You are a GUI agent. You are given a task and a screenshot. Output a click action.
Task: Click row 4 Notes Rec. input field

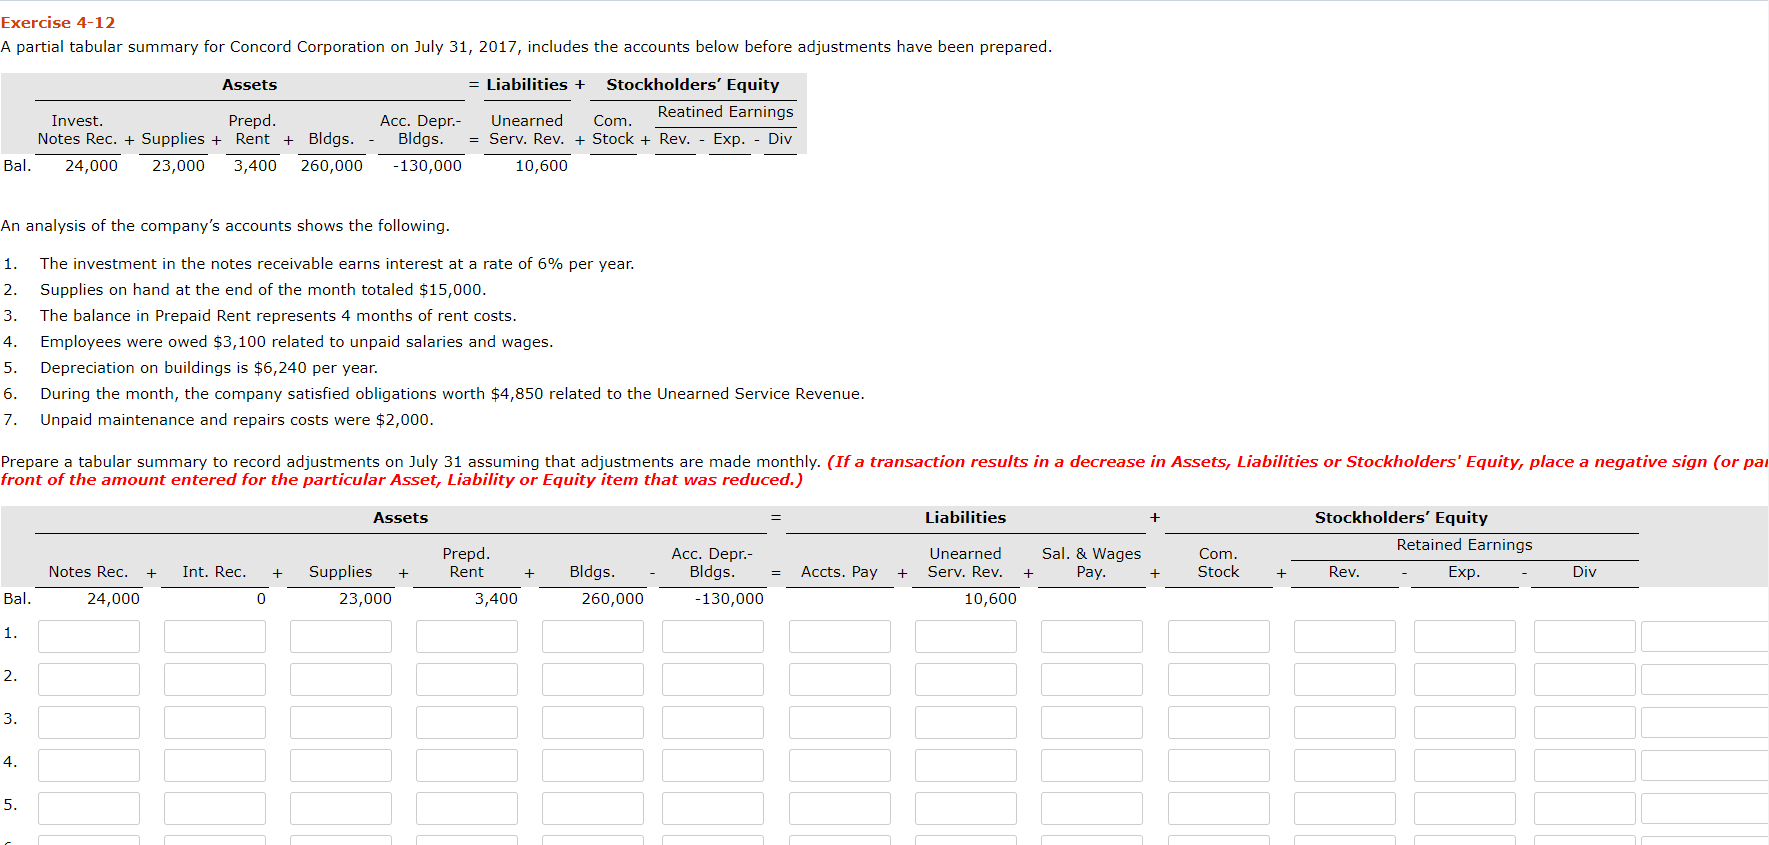89,765
